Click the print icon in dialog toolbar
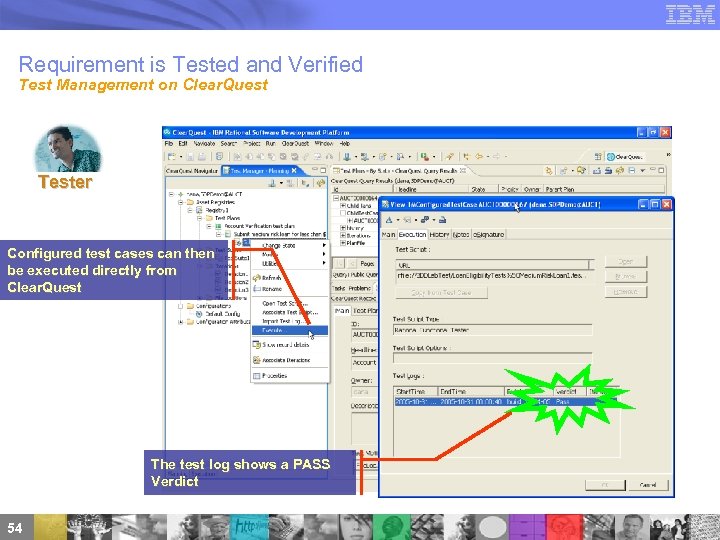Viewport: 720px width, 540px height. click(442, 220)
